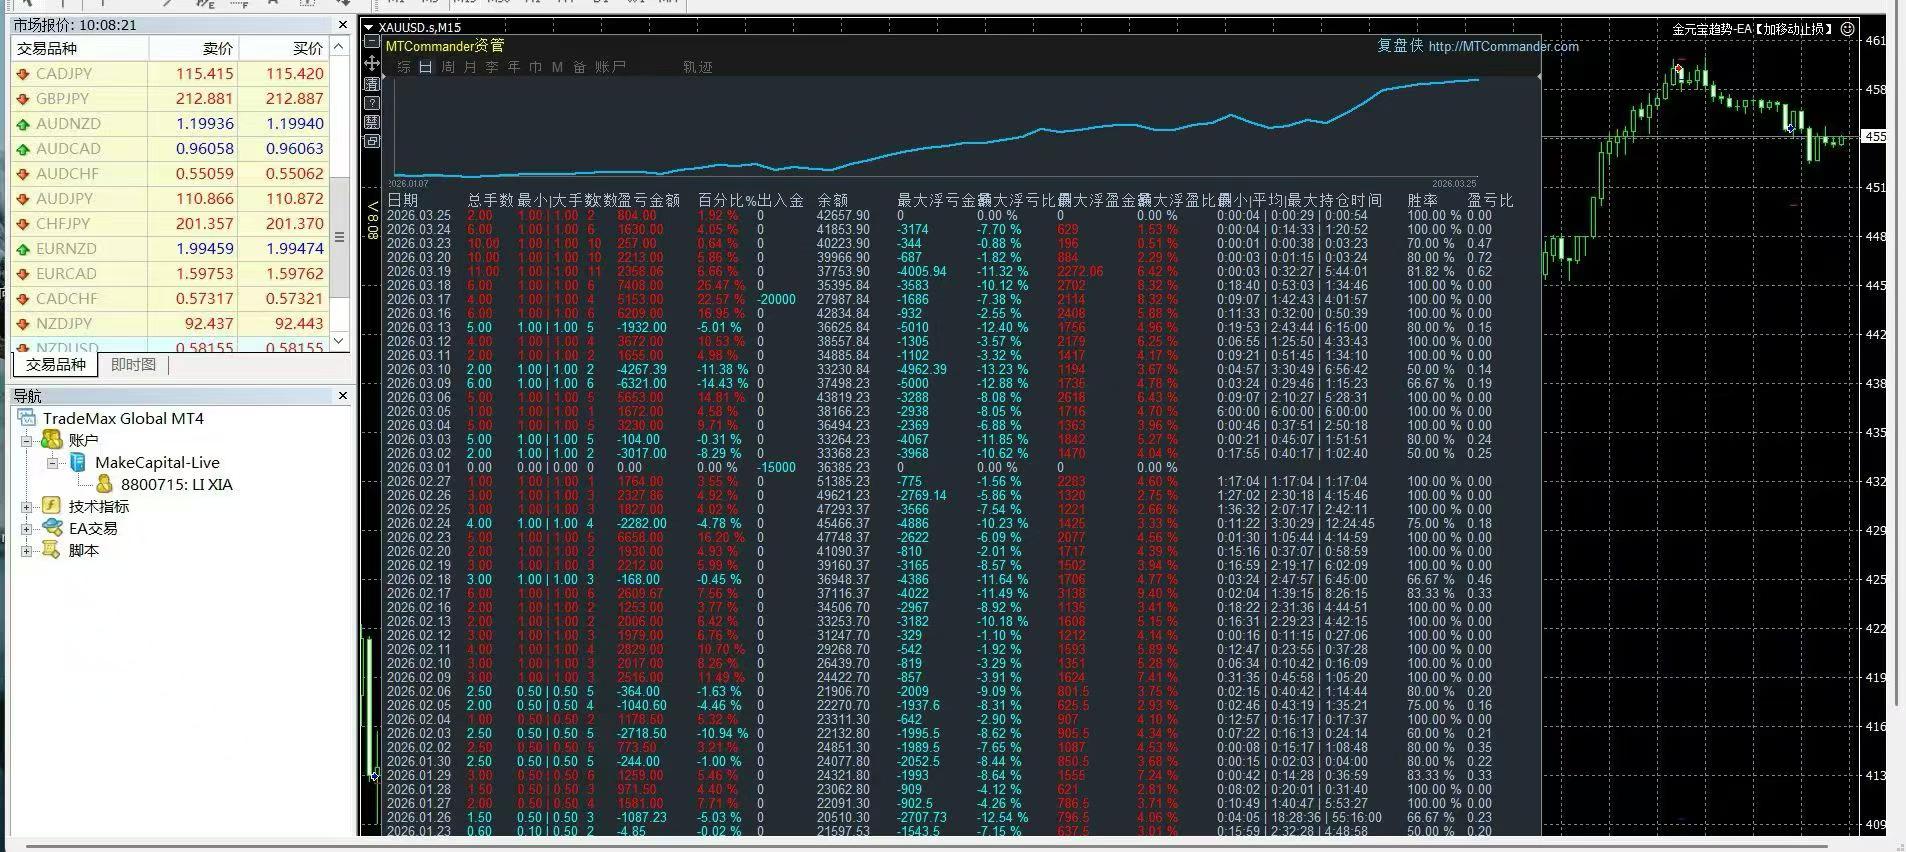Screen dimensions: 1906x852
Task: Click the 买价 column header
Action: [284, 48]
